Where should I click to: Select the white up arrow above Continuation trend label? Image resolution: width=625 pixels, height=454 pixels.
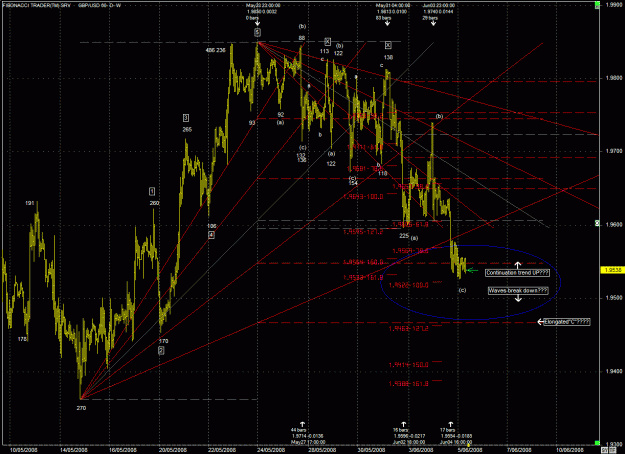[x=517, y=265]
